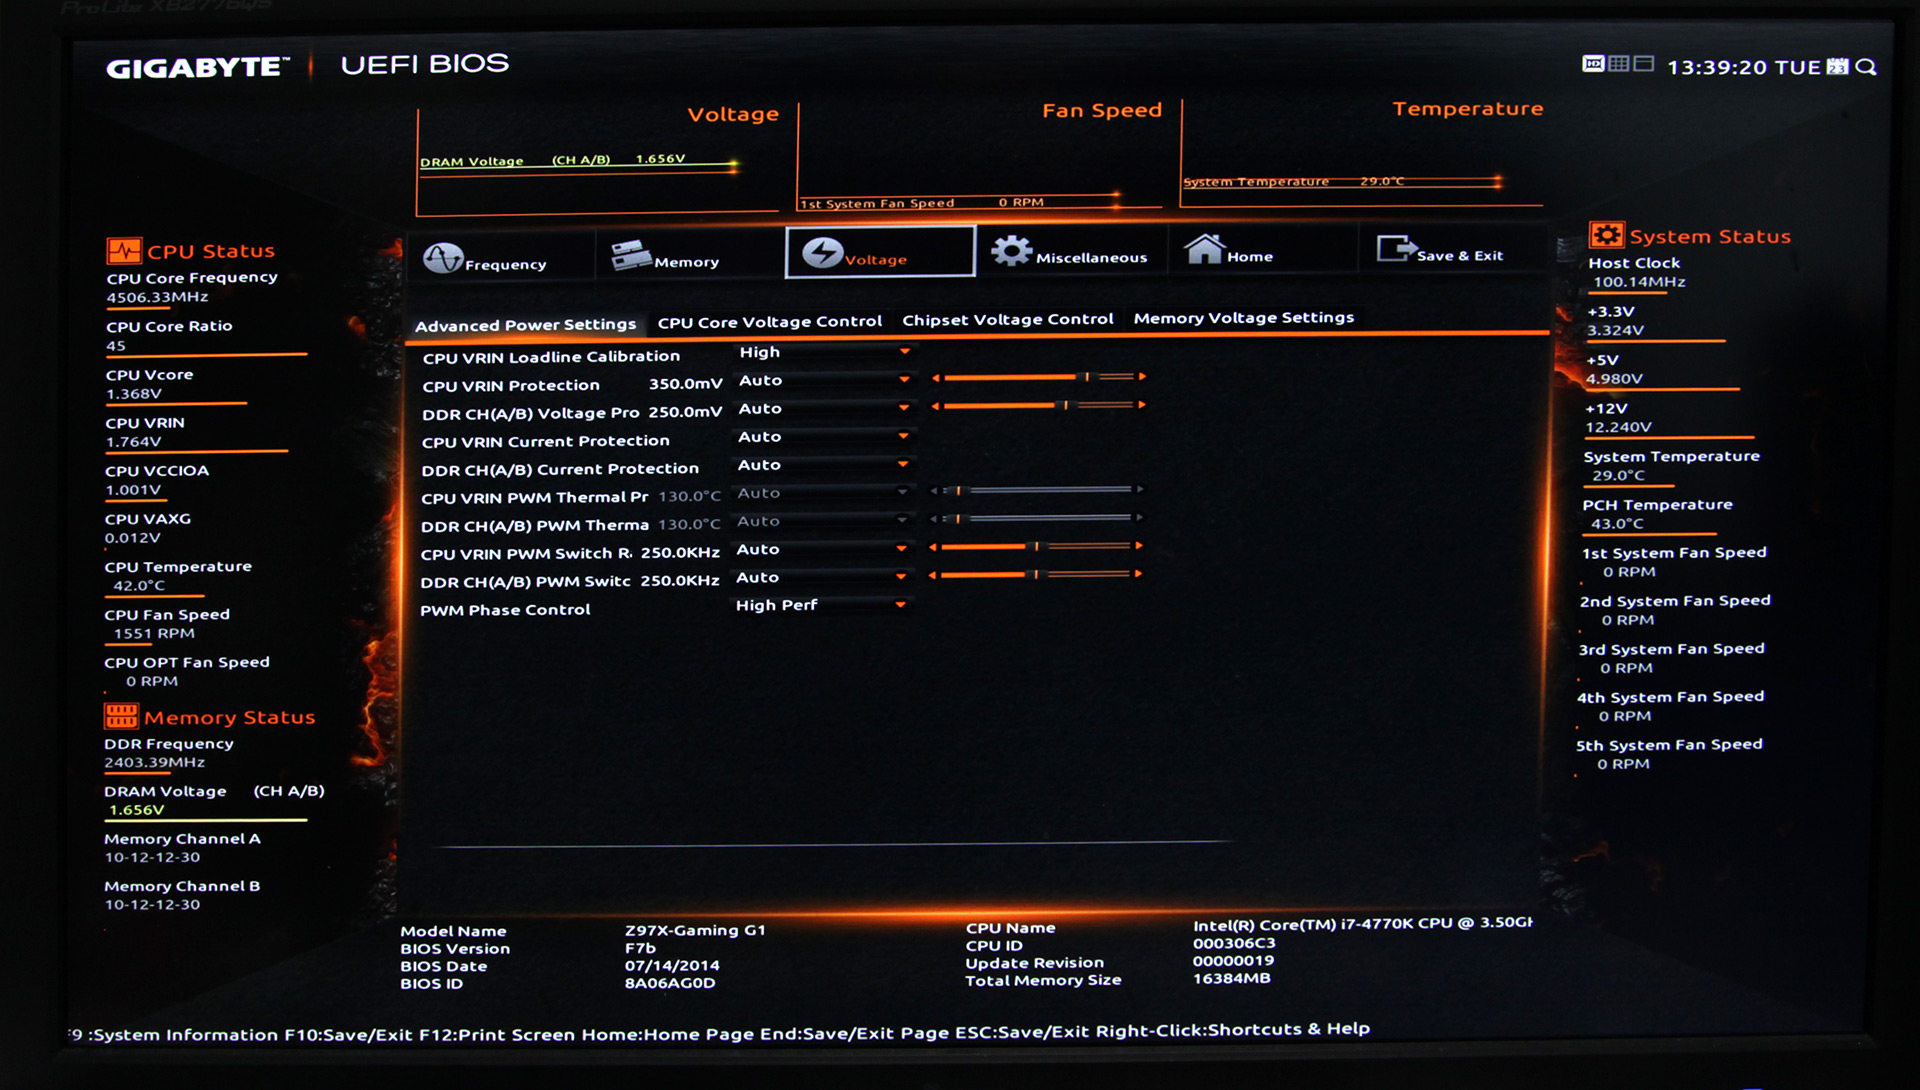Open CPU VRIN PWM Switch Rate dropdown
Image resolution: width=1920 pixels, height=1090 pixels.
(x=822, y=549)
